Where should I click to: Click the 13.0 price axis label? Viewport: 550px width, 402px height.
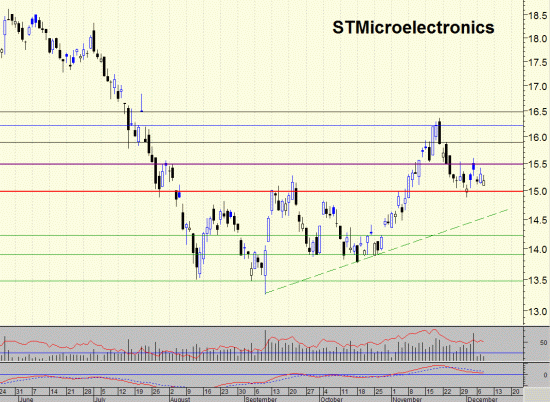coord(538,311)
